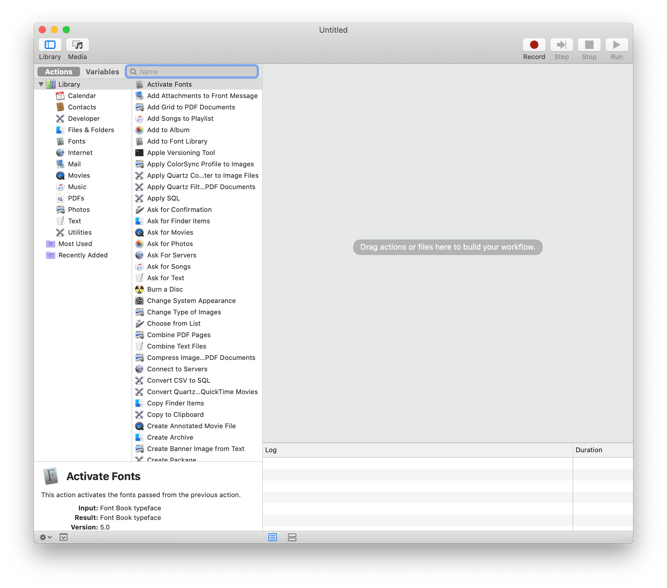The image size is (667, 588).
Task: Click the Step toolbar button
Action: click(x=562, y=45)
